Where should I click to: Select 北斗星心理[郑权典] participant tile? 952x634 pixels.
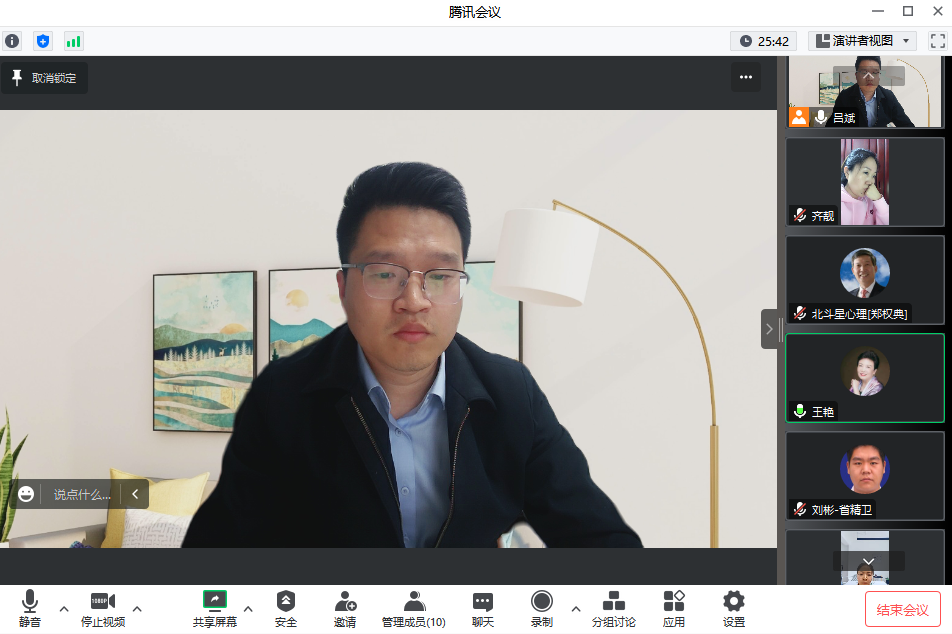tap(865, 280)
